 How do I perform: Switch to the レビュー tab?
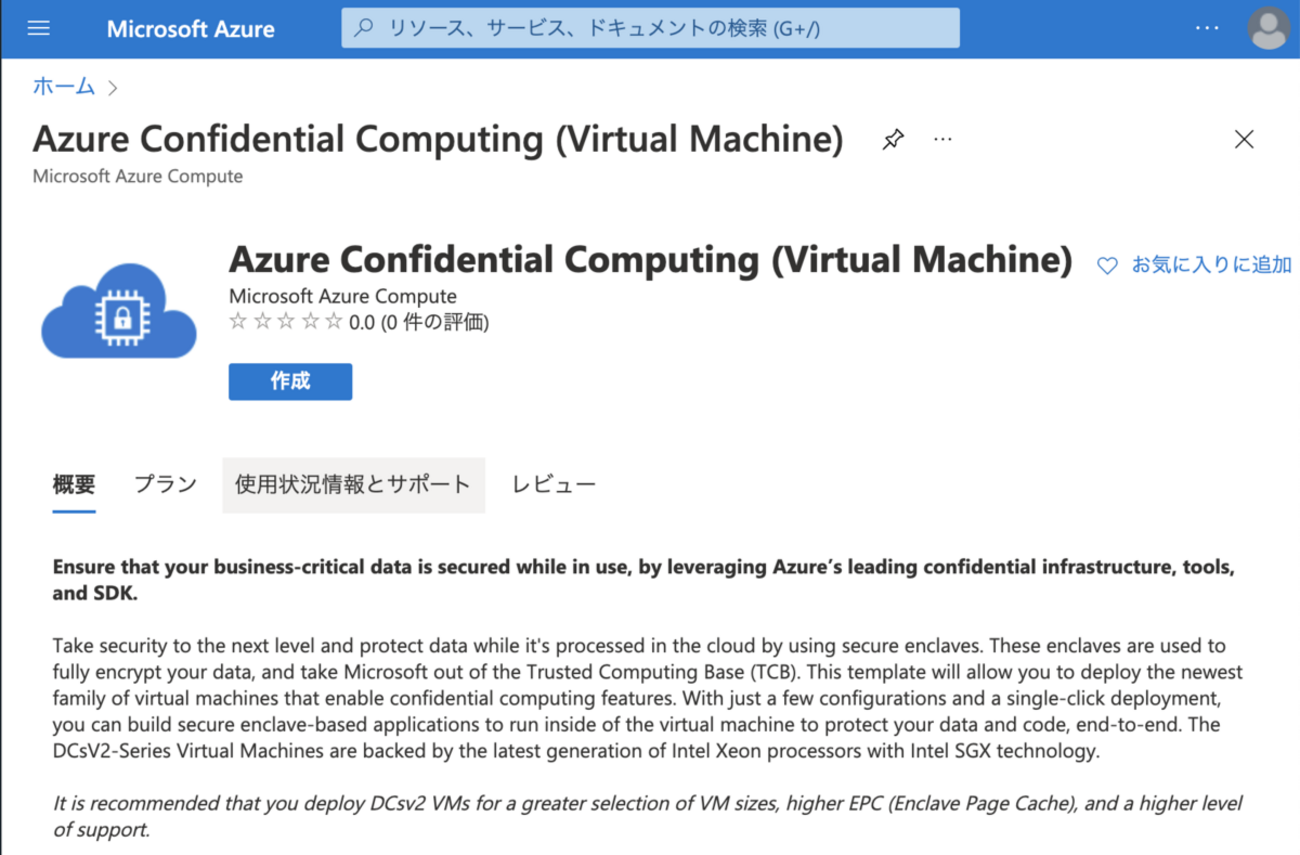point(554,485)
